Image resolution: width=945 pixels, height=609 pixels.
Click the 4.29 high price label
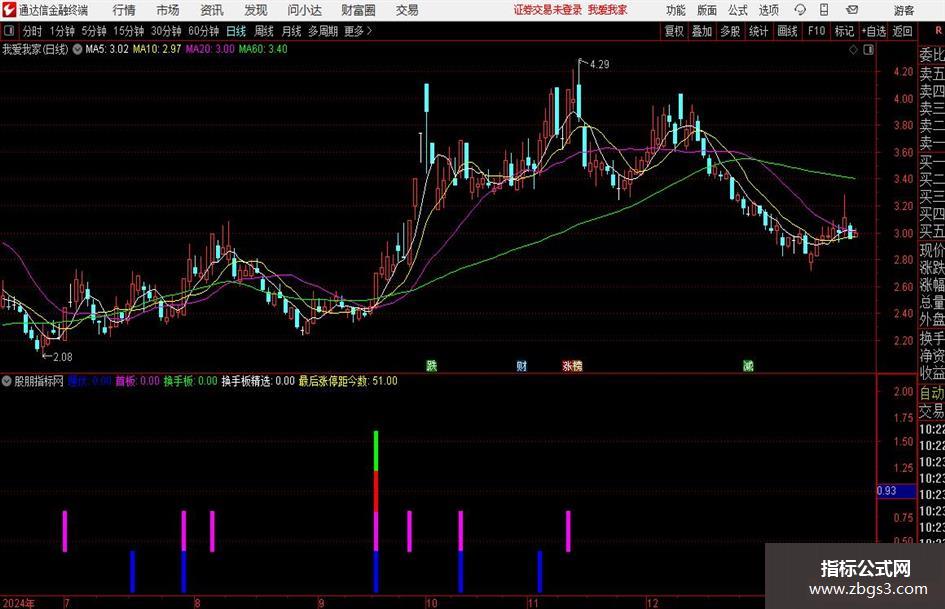(600, 65)
